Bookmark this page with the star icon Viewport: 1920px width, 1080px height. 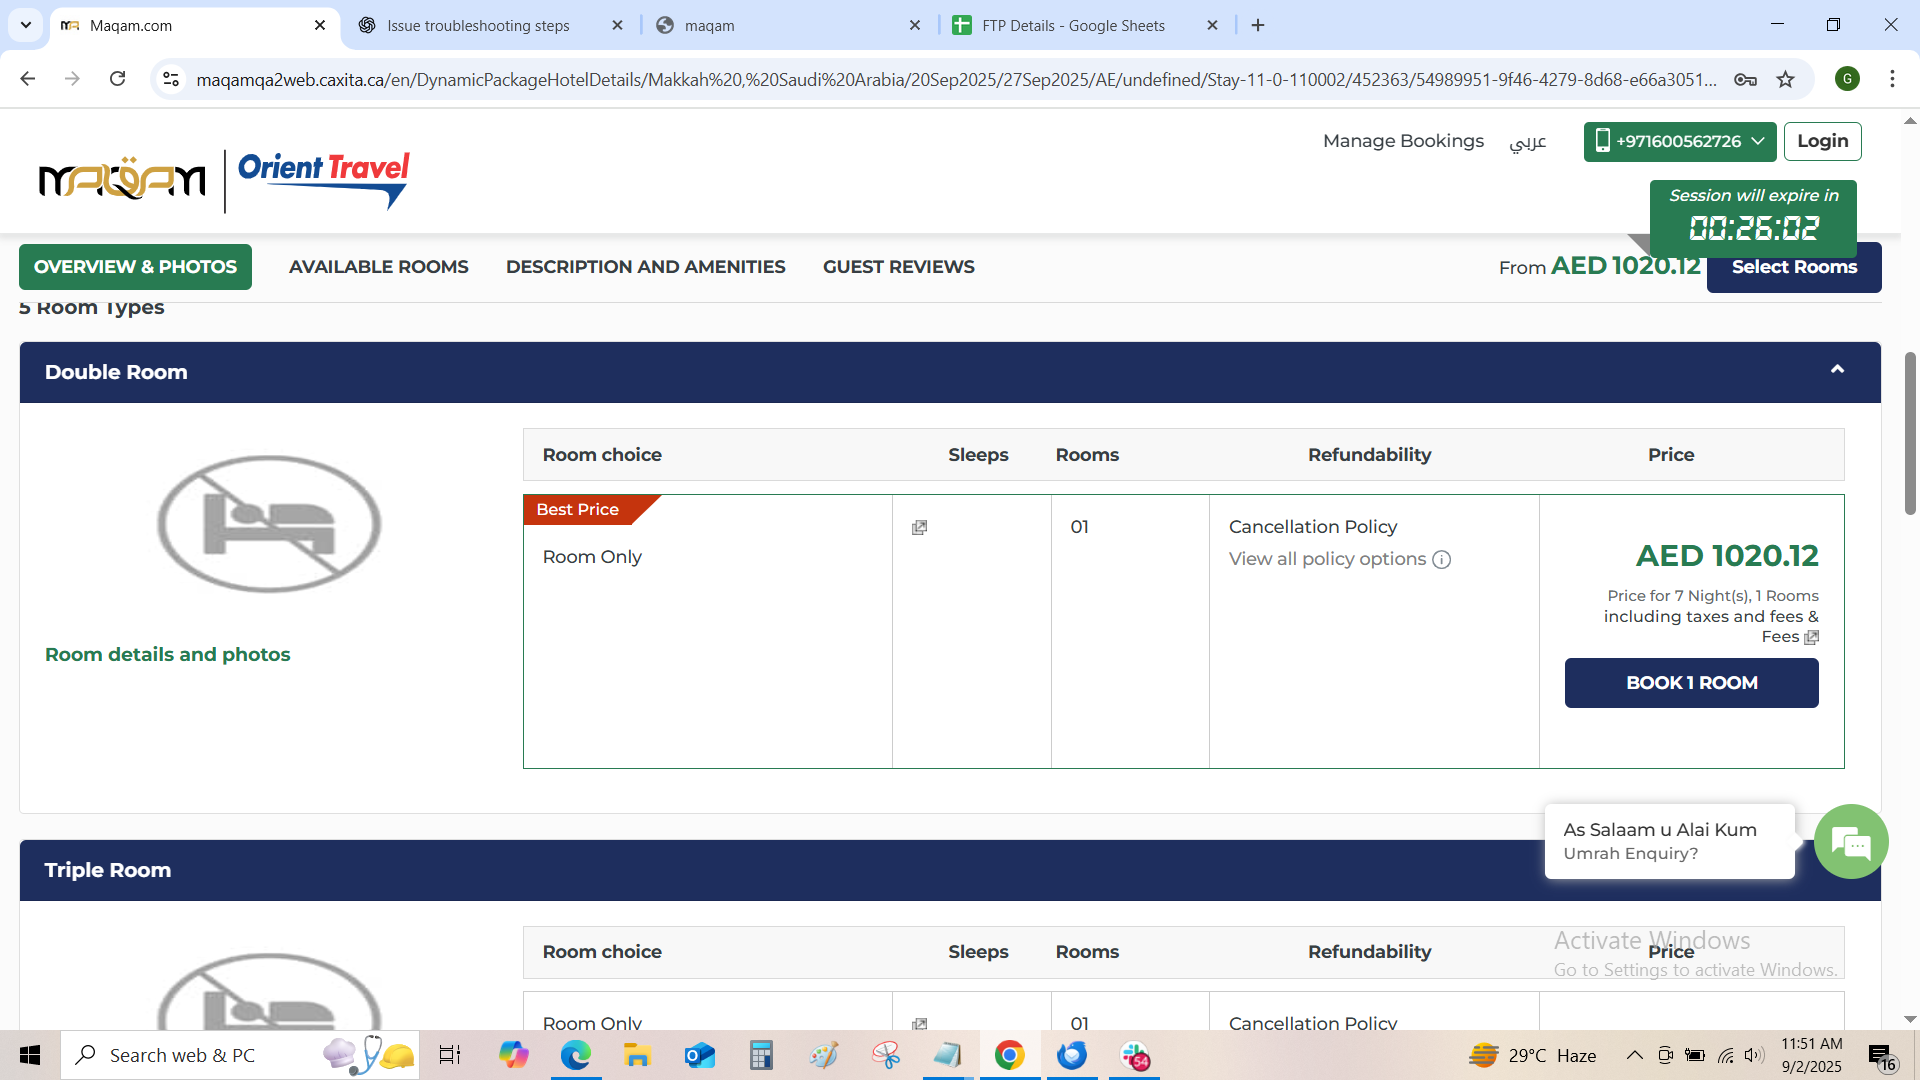coord(1785,79)
